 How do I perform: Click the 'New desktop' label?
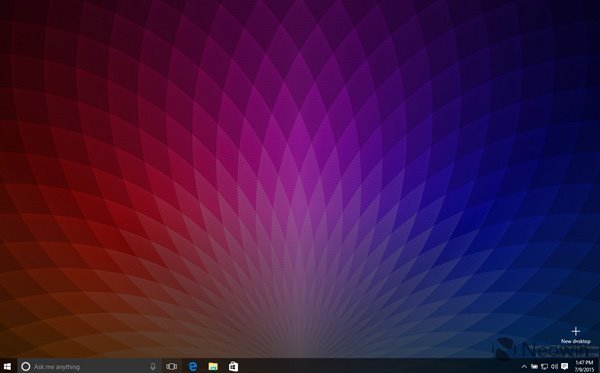pyautogui.click(x=576, y=341)
